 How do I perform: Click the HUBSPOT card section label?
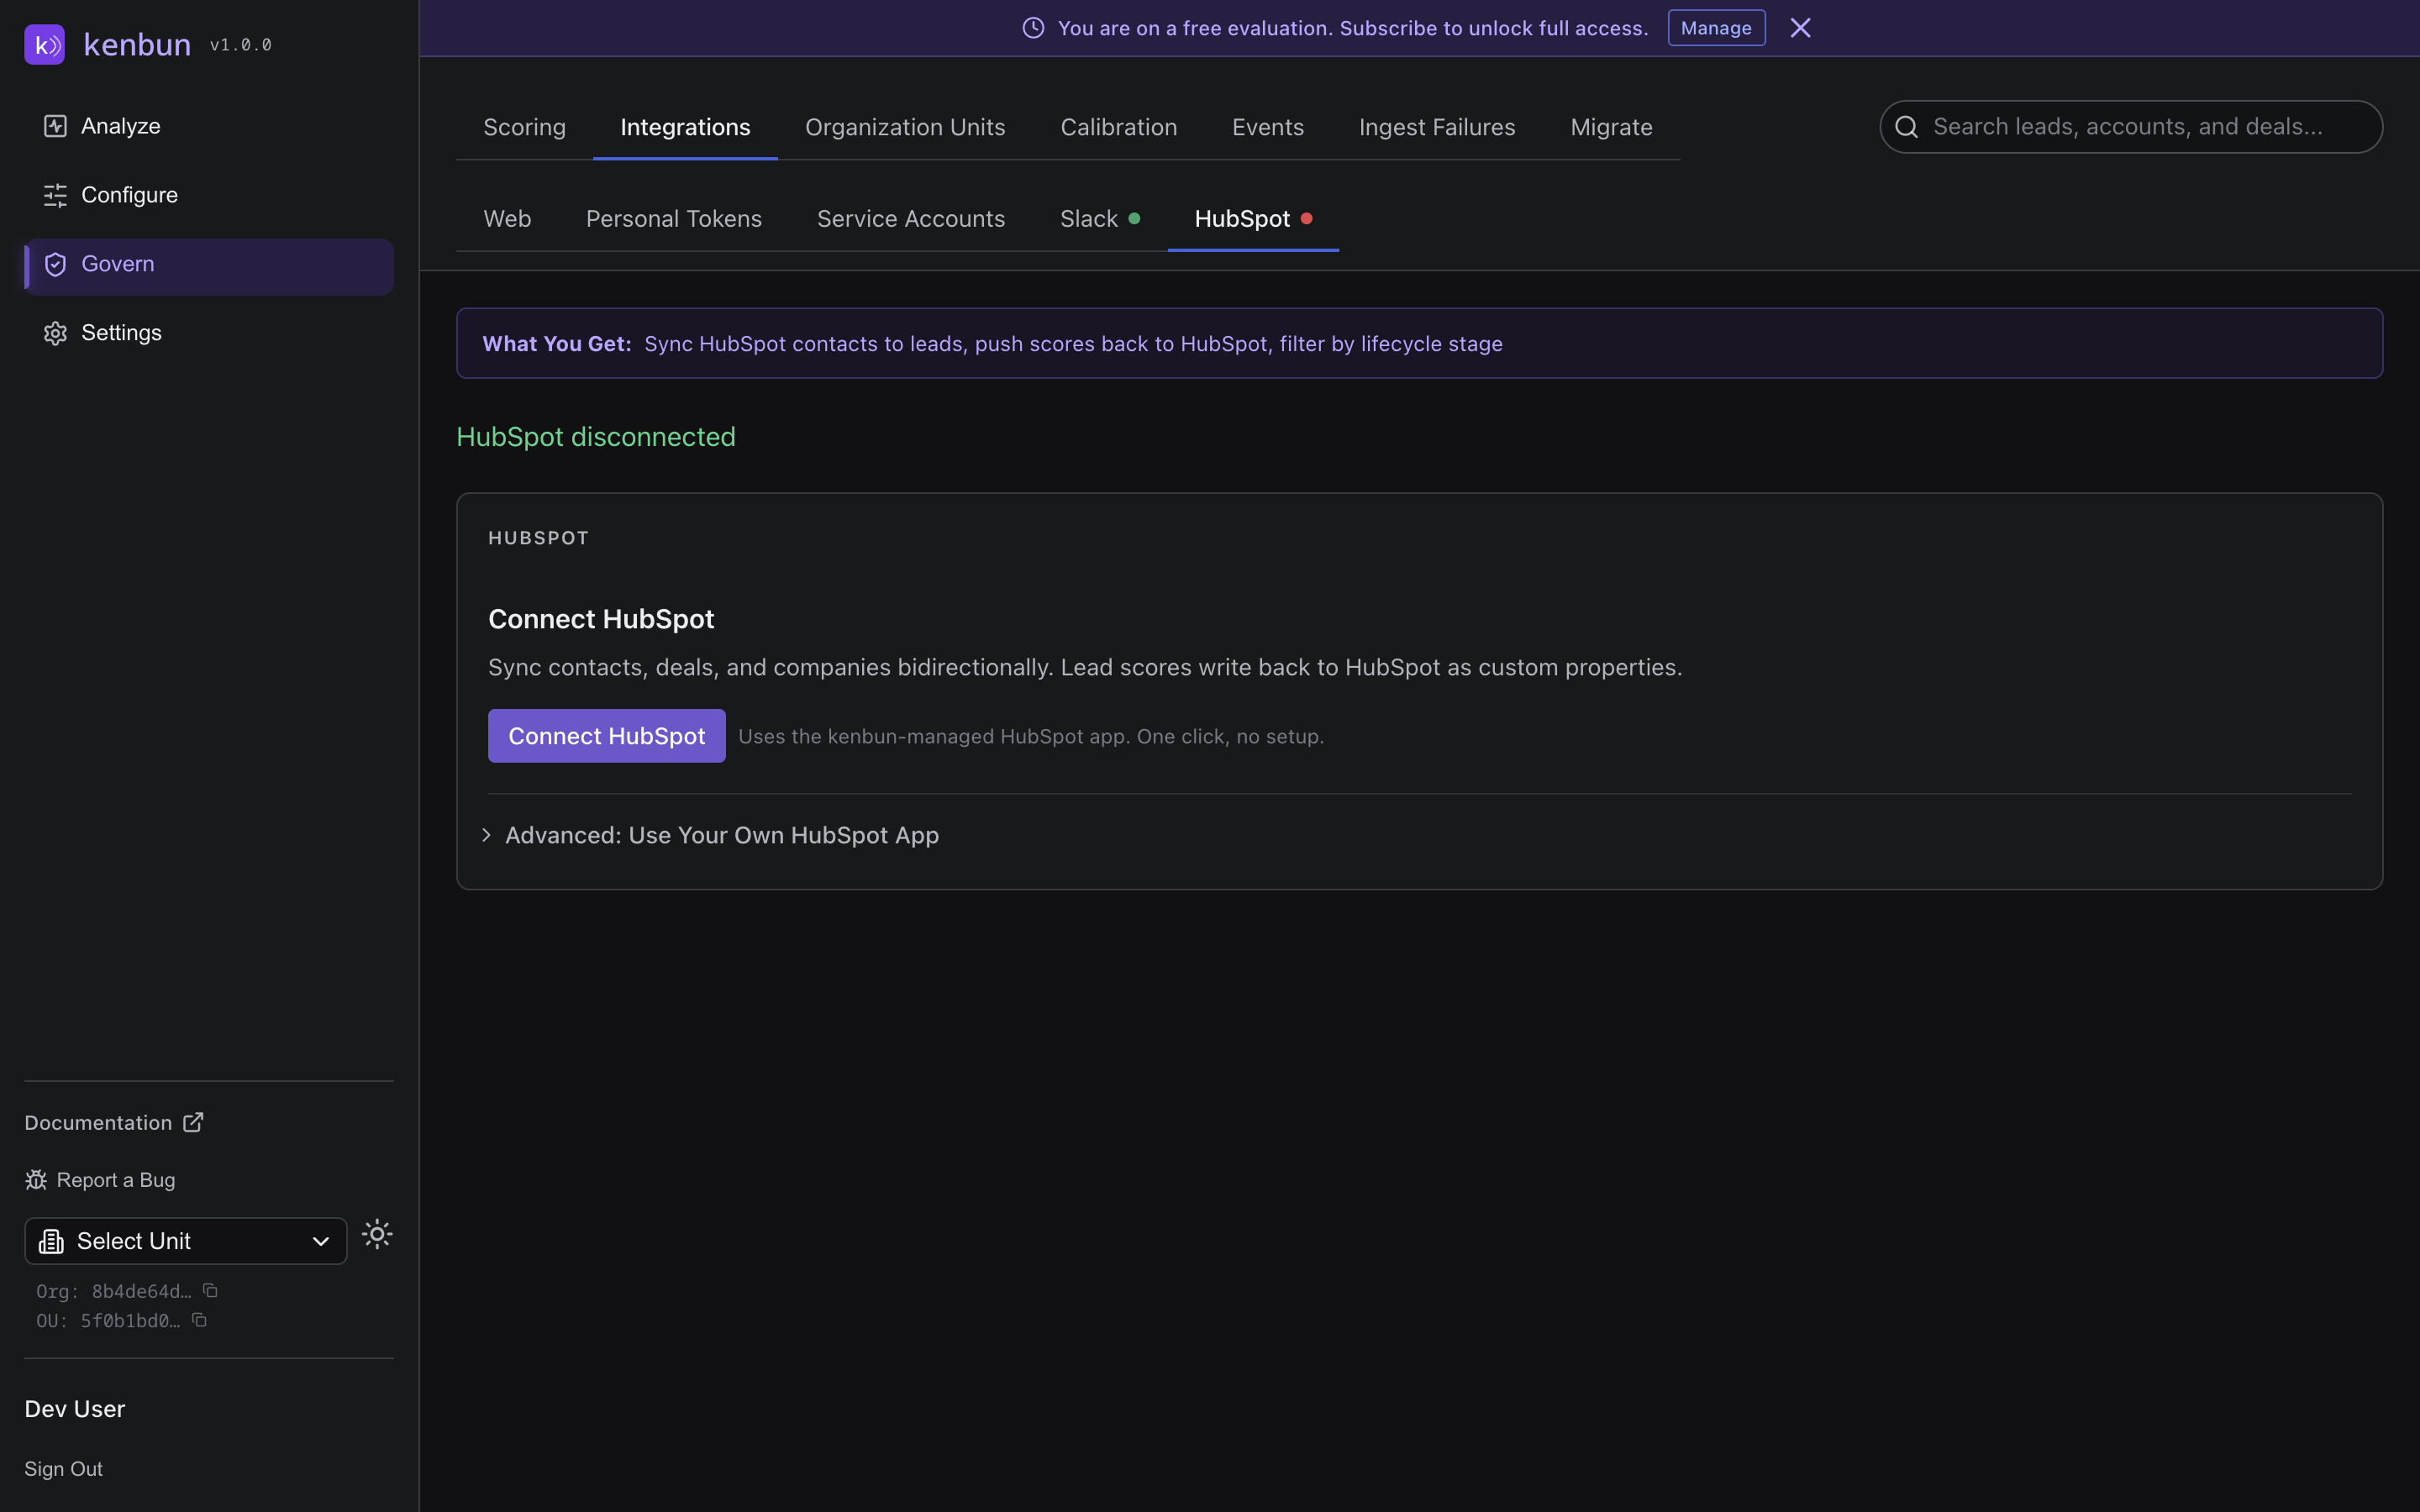click(x=538, y=538)
